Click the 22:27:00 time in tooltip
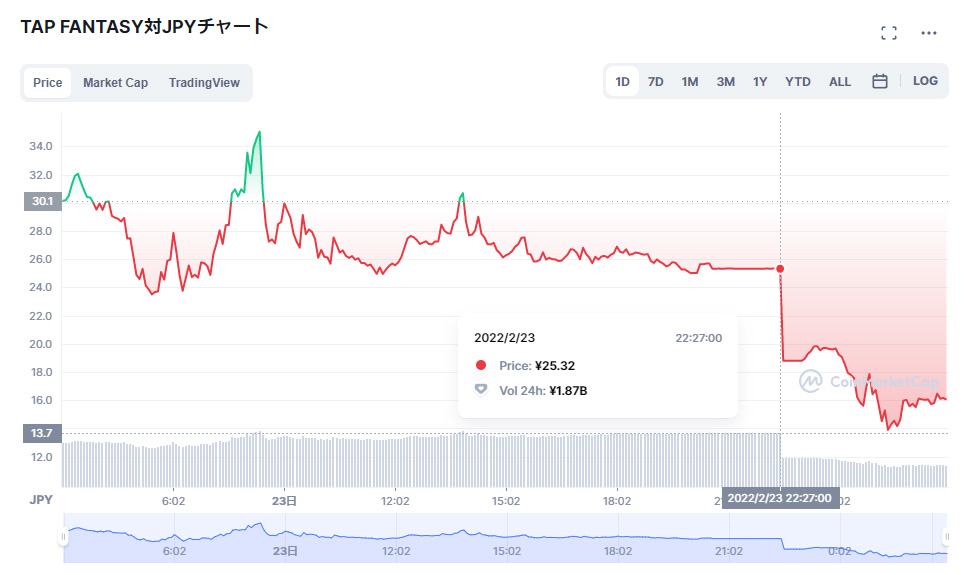The height and width of the screenshot is (575, 967). 698,338
